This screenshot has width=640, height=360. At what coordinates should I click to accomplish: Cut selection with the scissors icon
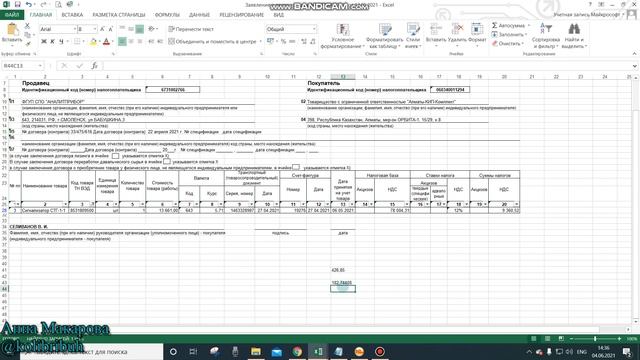(x=27, y=26)
